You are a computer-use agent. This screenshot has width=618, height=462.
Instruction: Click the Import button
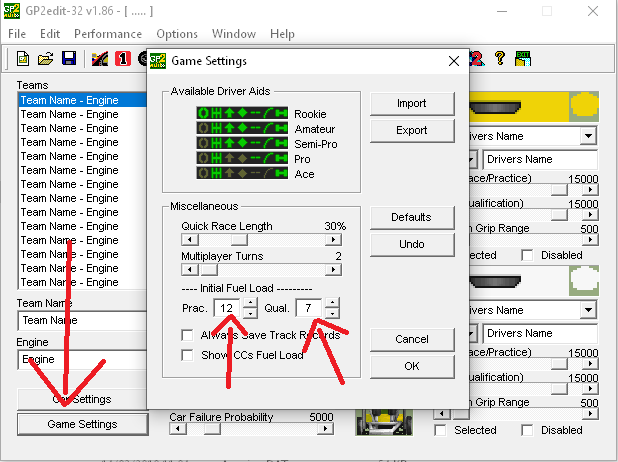coord(411,103)
